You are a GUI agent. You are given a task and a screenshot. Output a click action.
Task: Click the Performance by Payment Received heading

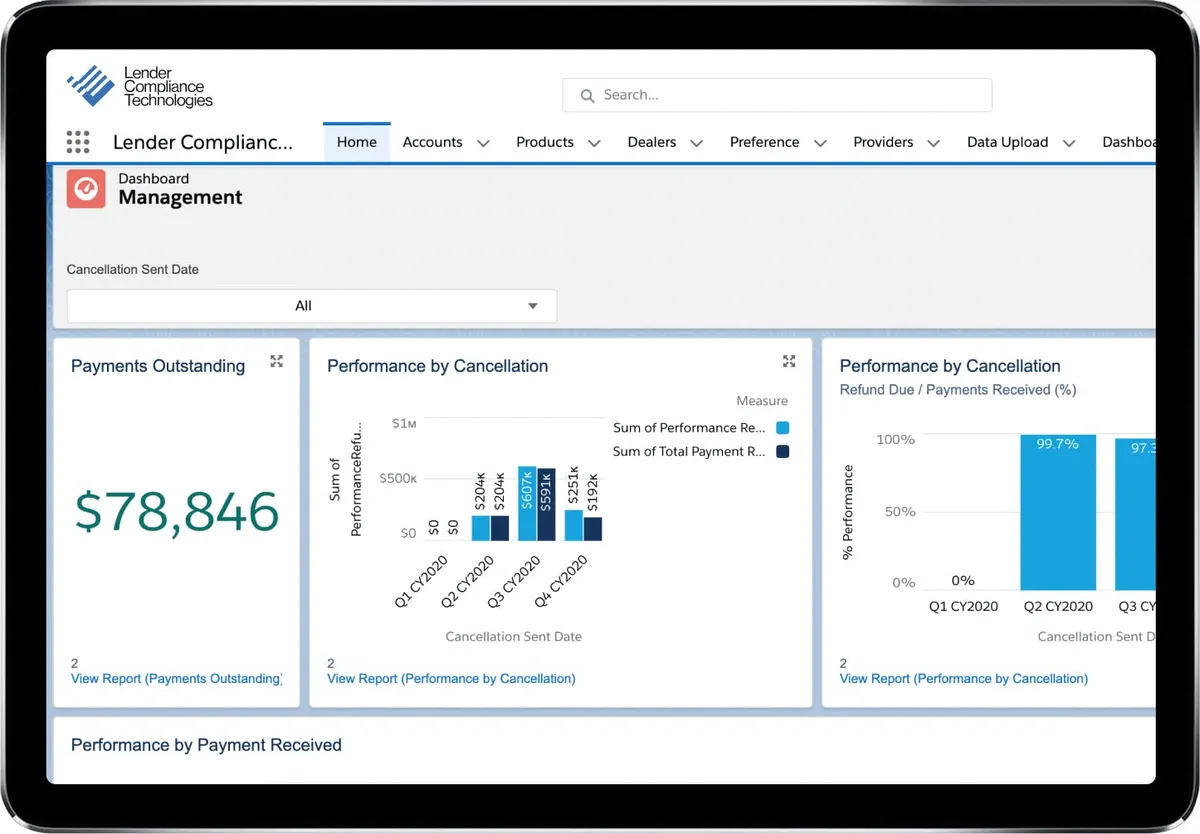[x=206, y=745]
